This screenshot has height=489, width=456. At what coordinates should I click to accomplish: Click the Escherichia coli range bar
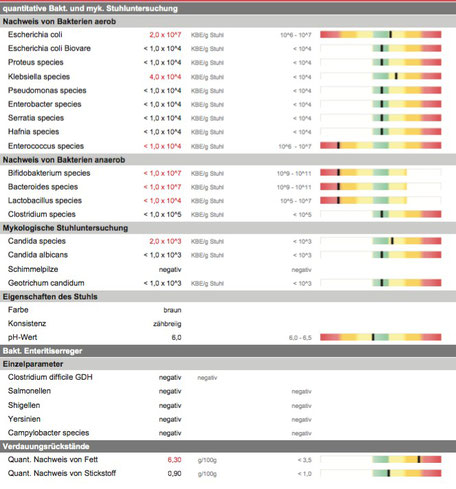click(381, 34)
